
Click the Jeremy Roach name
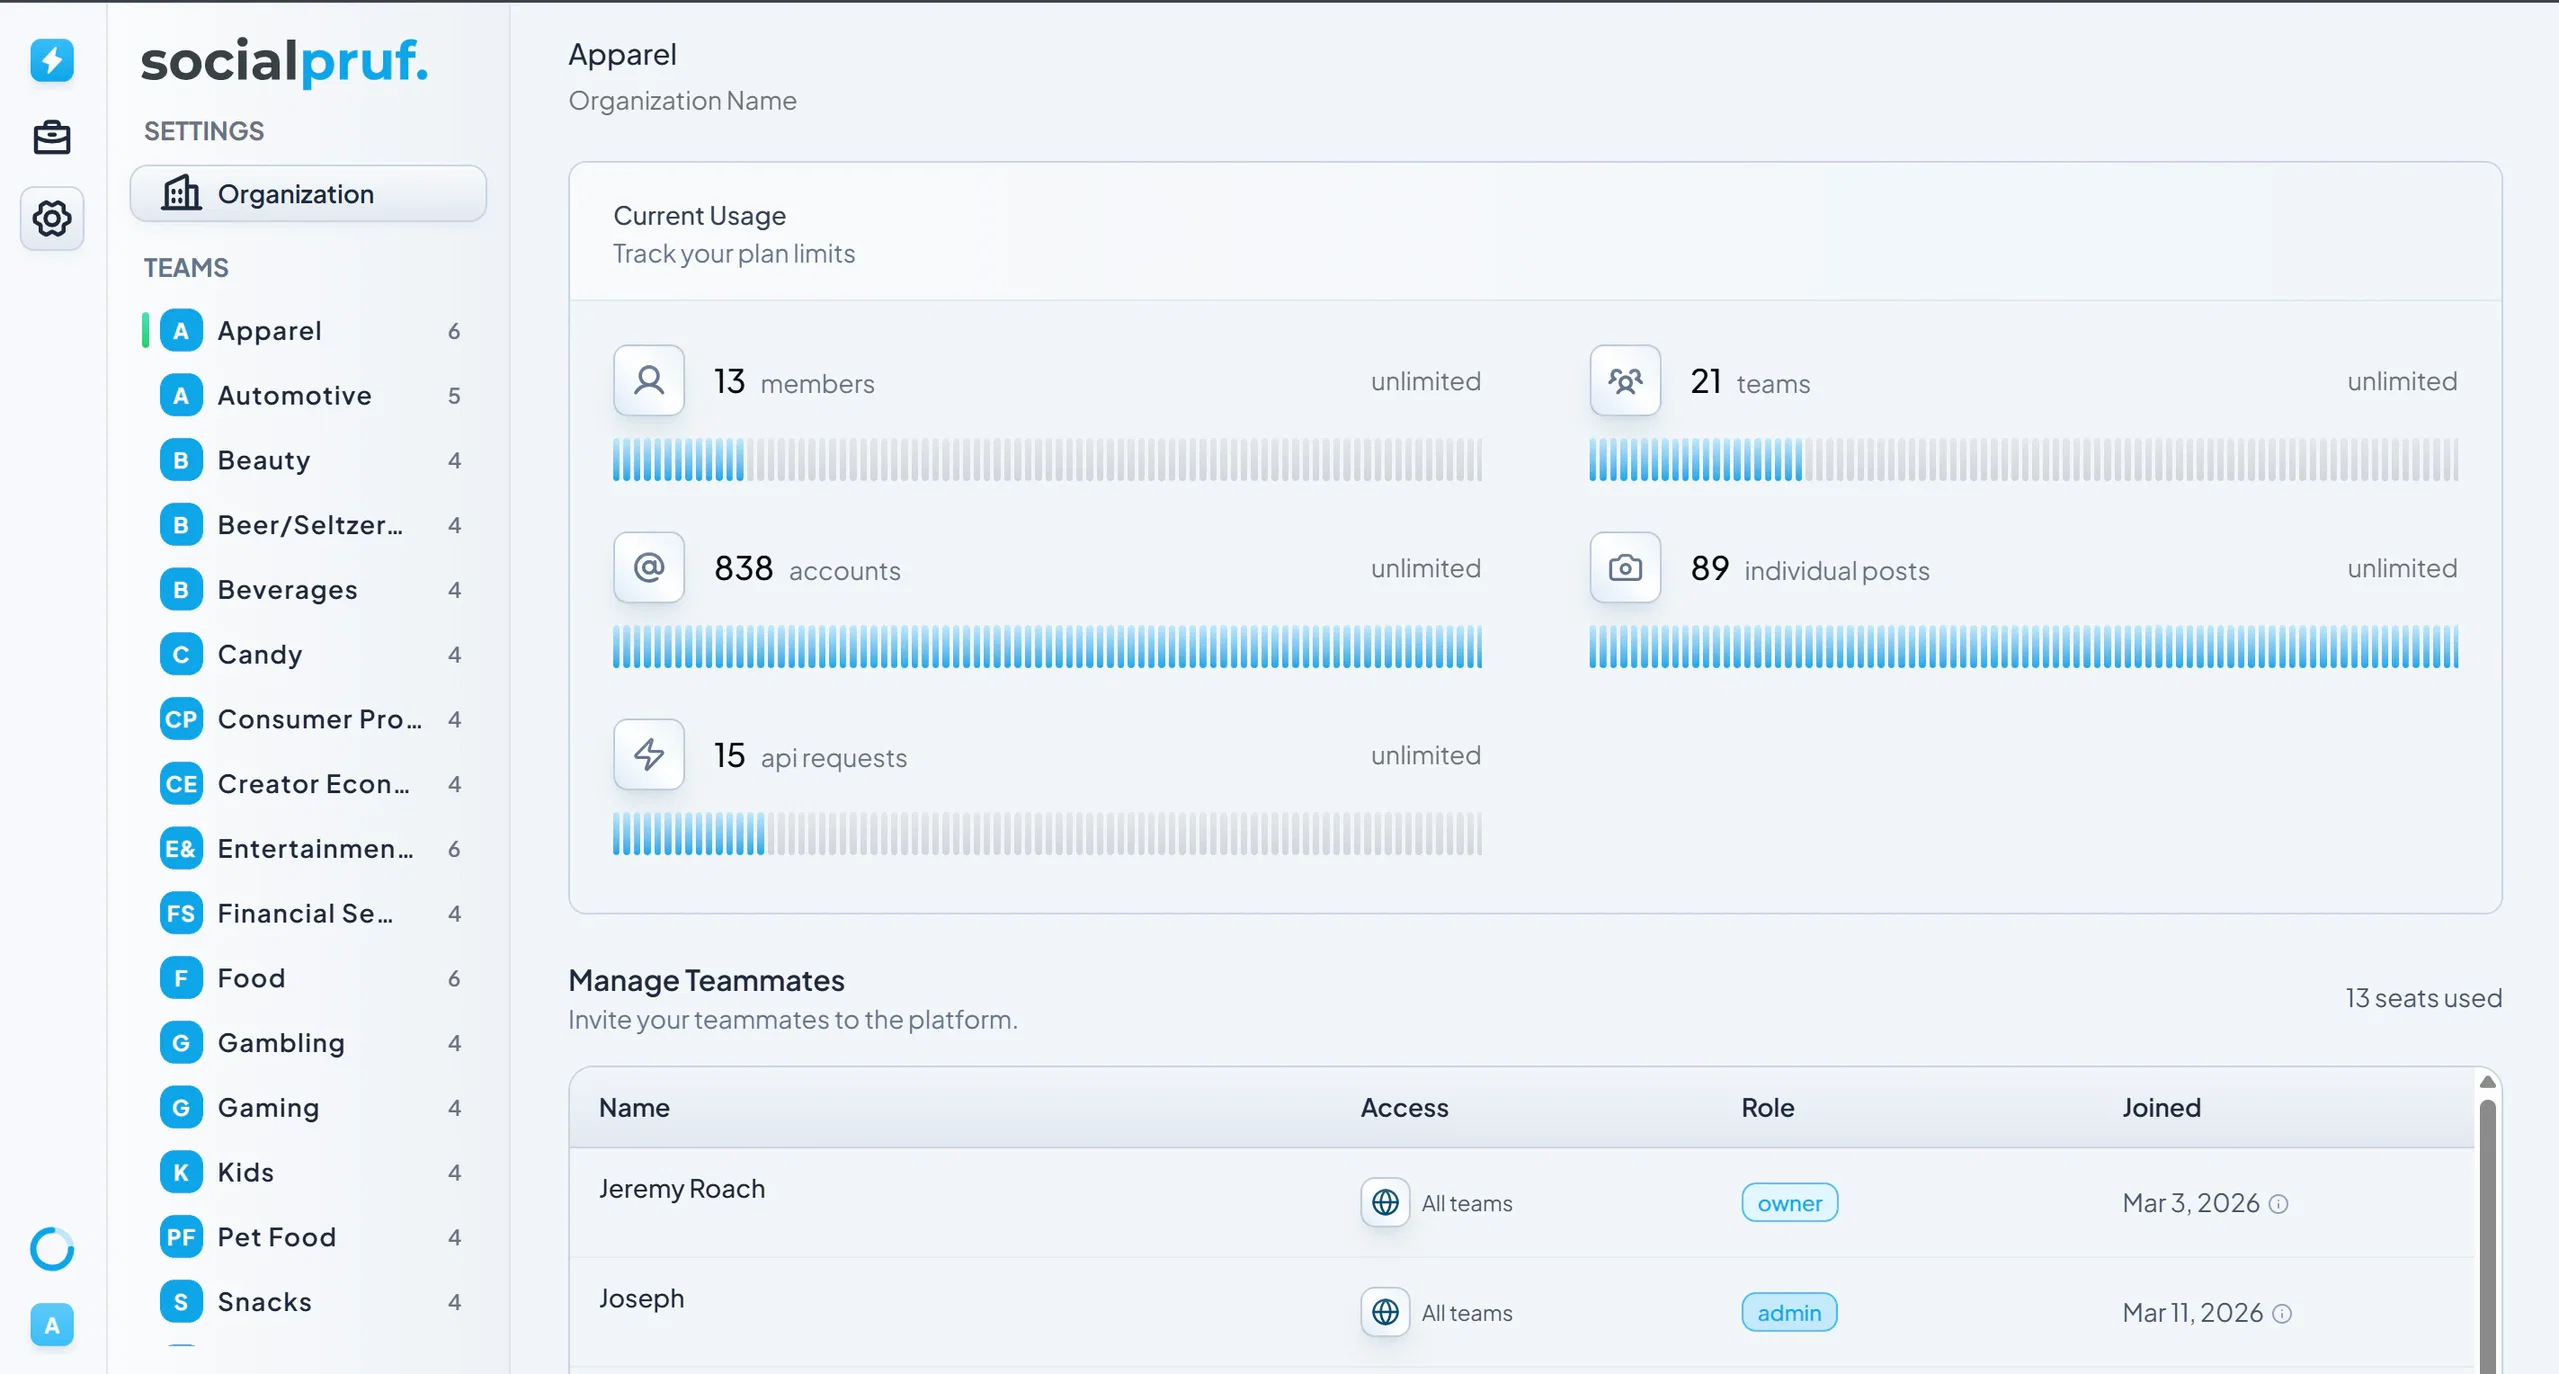point(681,1188)
